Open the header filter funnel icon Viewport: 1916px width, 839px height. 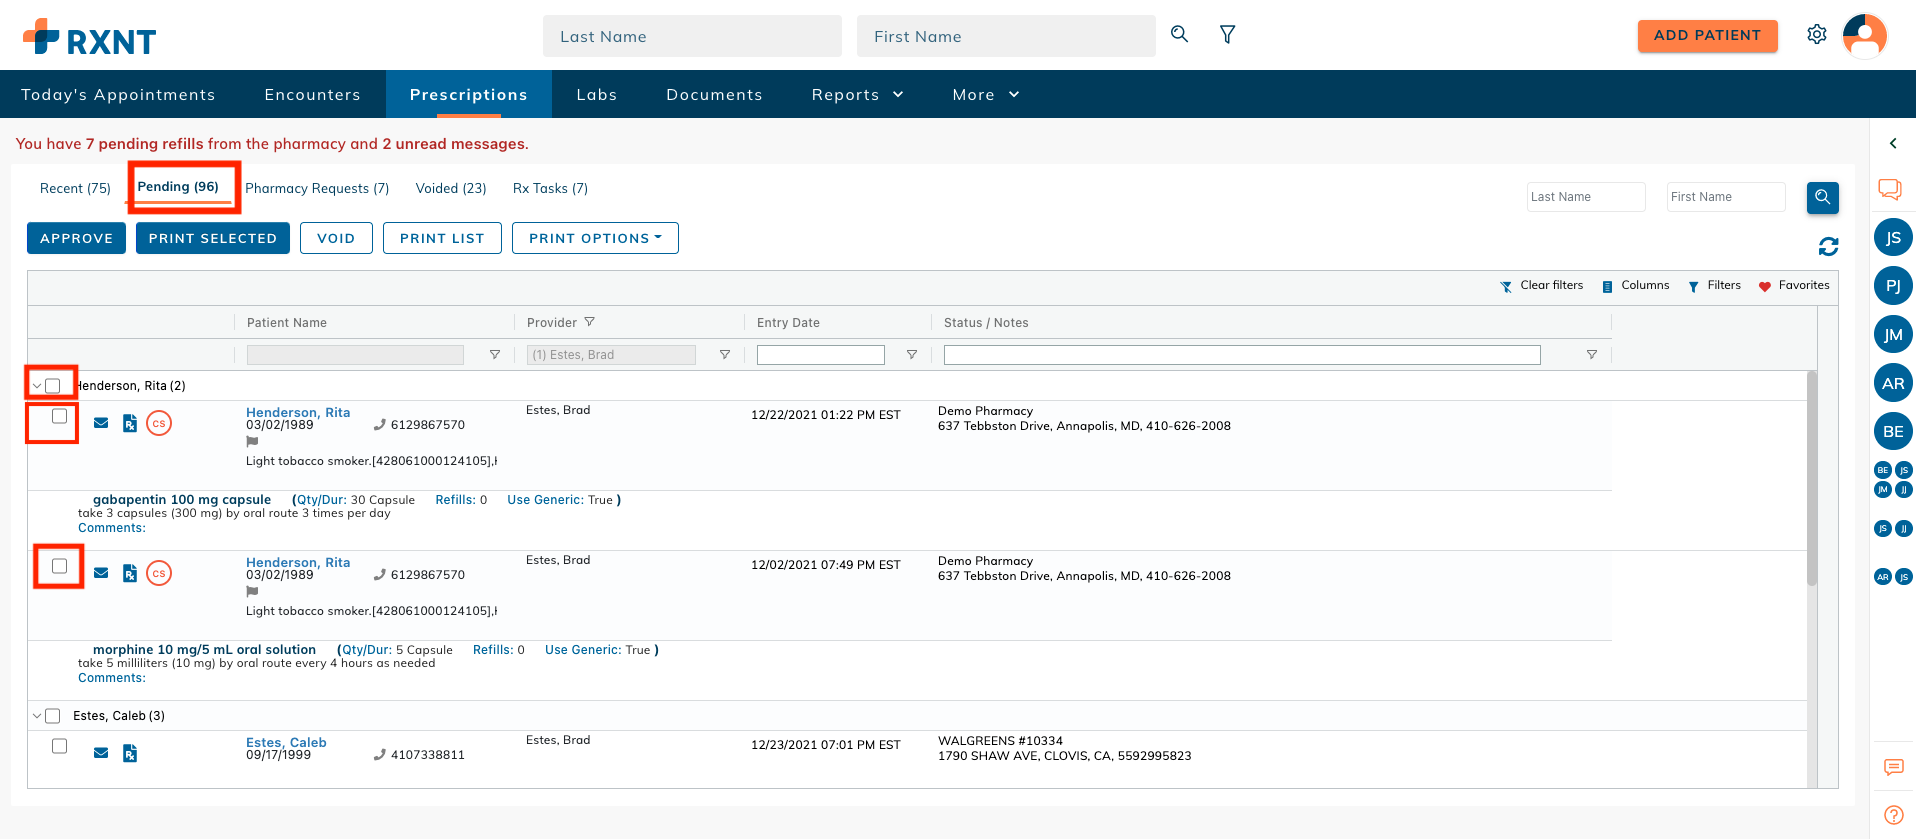pyautogui.click(x=1227, y=35)
